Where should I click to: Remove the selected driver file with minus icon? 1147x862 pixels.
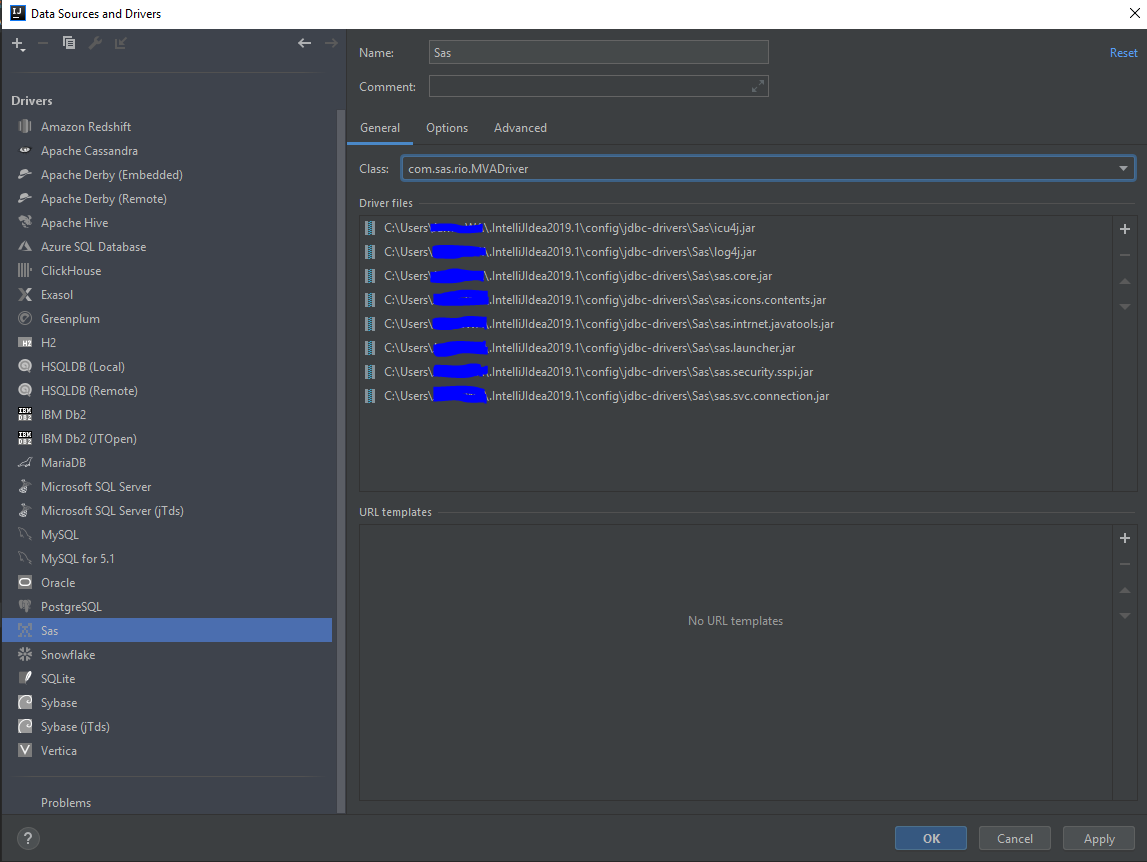point(1124,255)
